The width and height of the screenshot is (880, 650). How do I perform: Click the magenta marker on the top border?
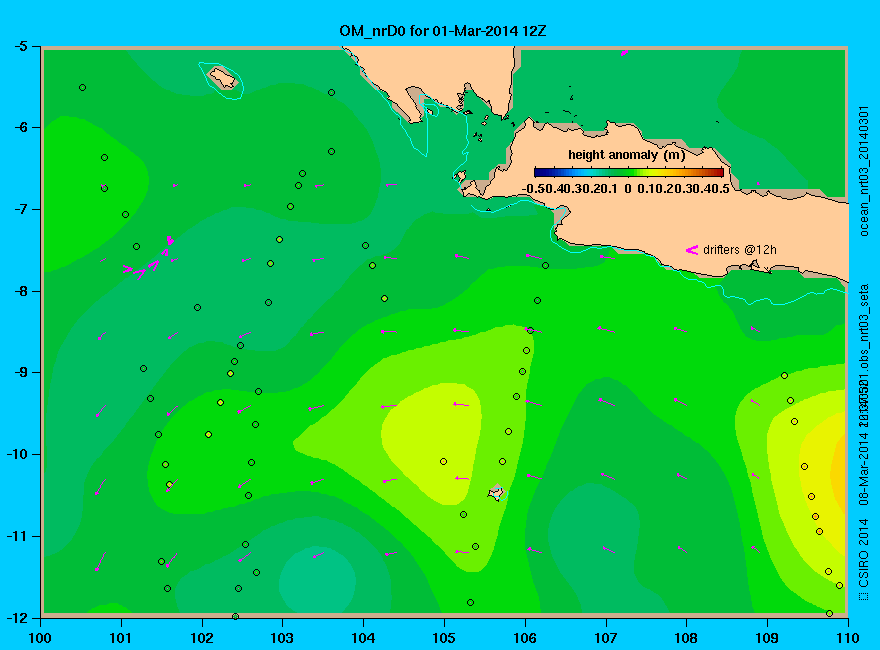[625, 53]
